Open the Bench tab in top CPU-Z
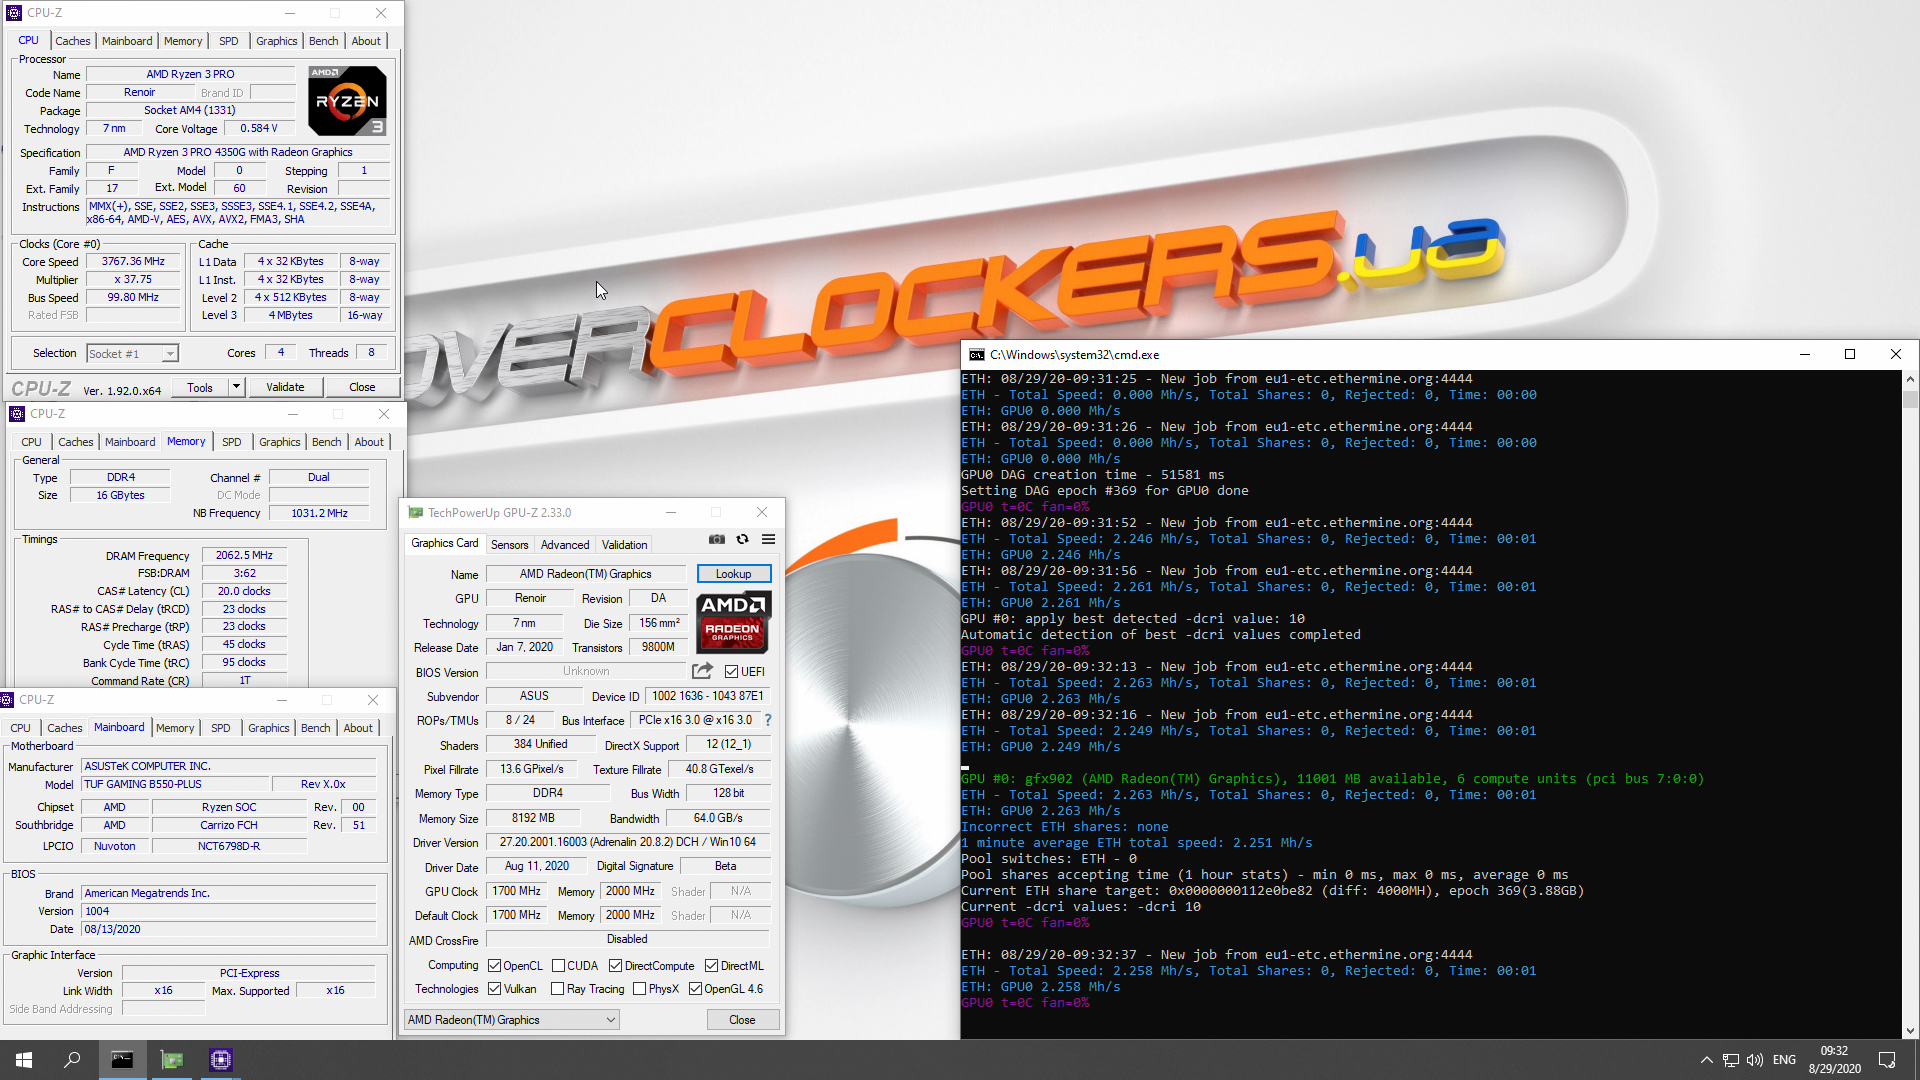This screenshot has height=1080, width=1920. (323, 41)
